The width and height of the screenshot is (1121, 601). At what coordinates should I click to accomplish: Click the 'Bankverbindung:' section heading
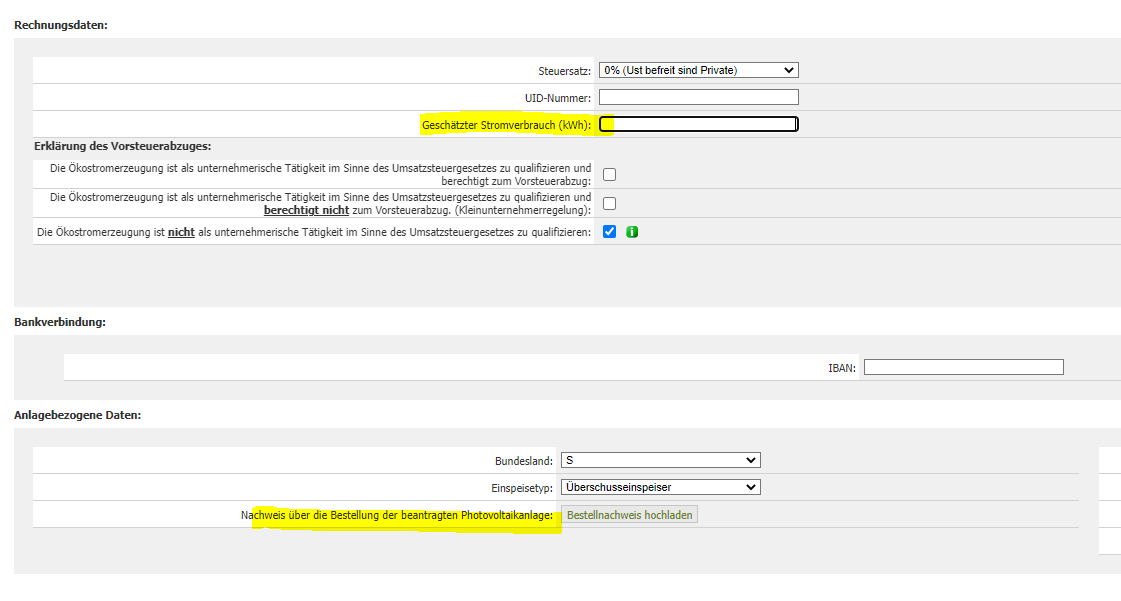(60, 322)
